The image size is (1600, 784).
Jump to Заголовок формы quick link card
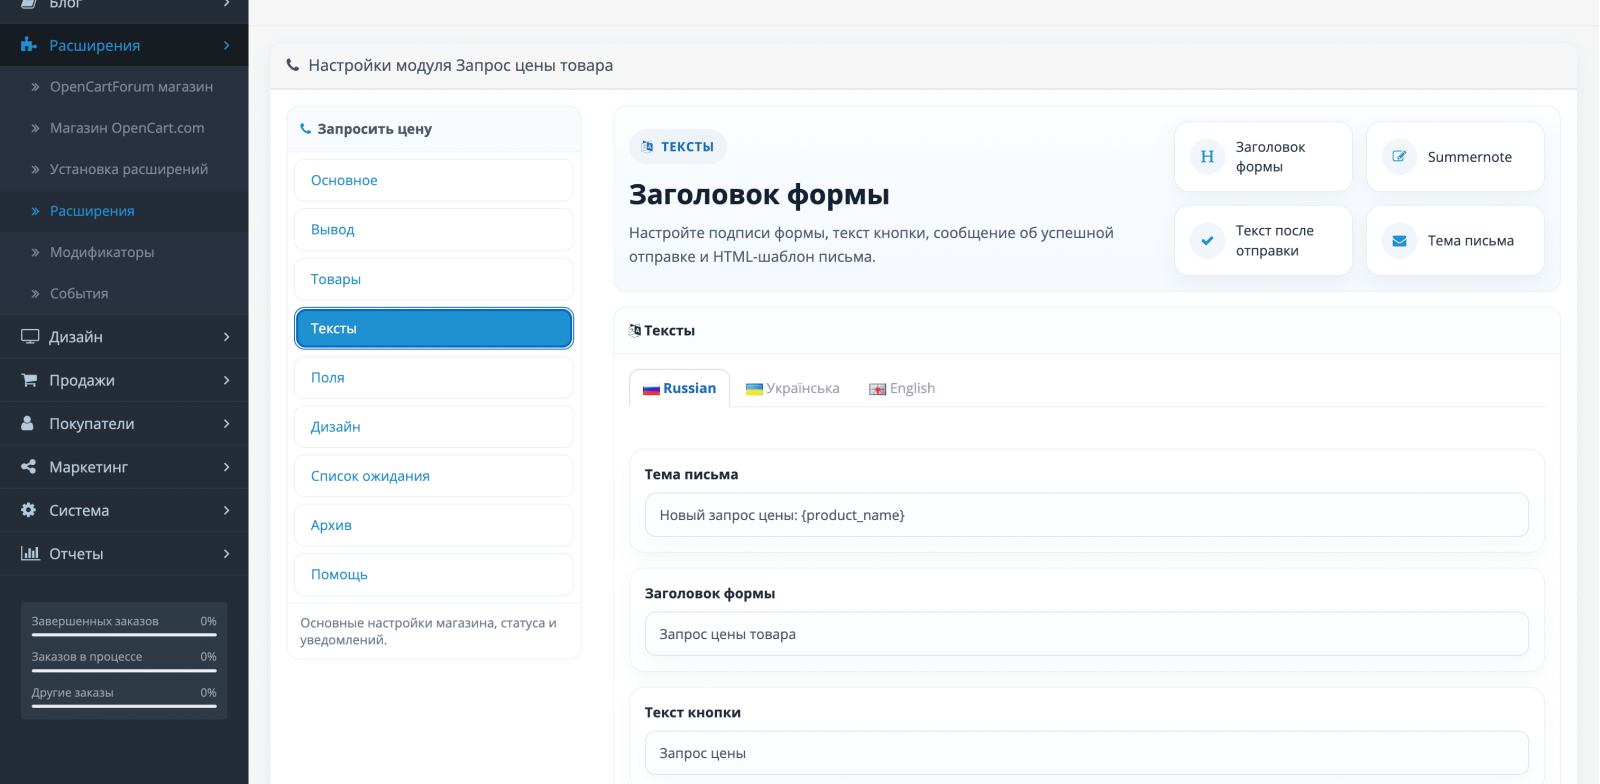1263,157
